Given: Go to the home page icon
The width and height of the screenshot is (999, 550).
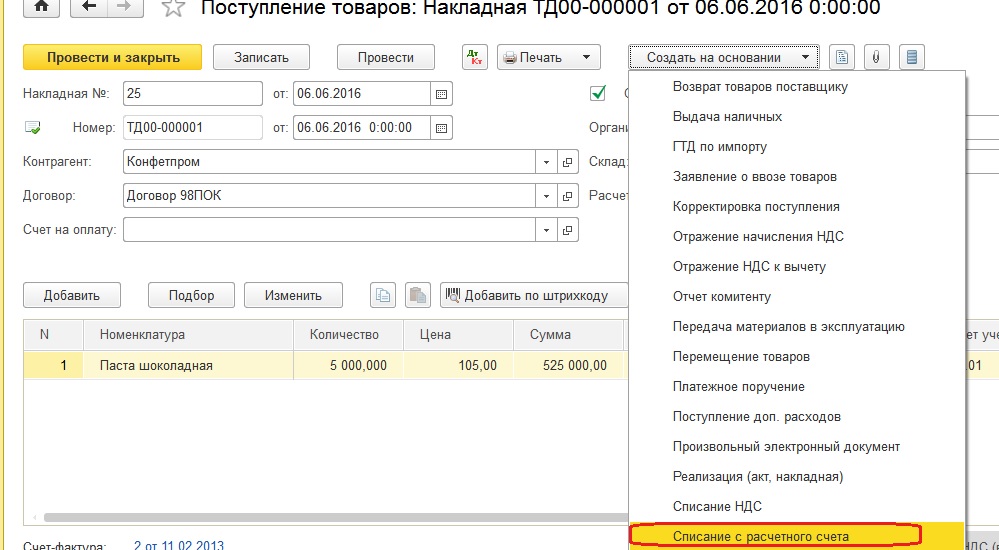Looking at the screenshot, I should [x=41, y=6].
